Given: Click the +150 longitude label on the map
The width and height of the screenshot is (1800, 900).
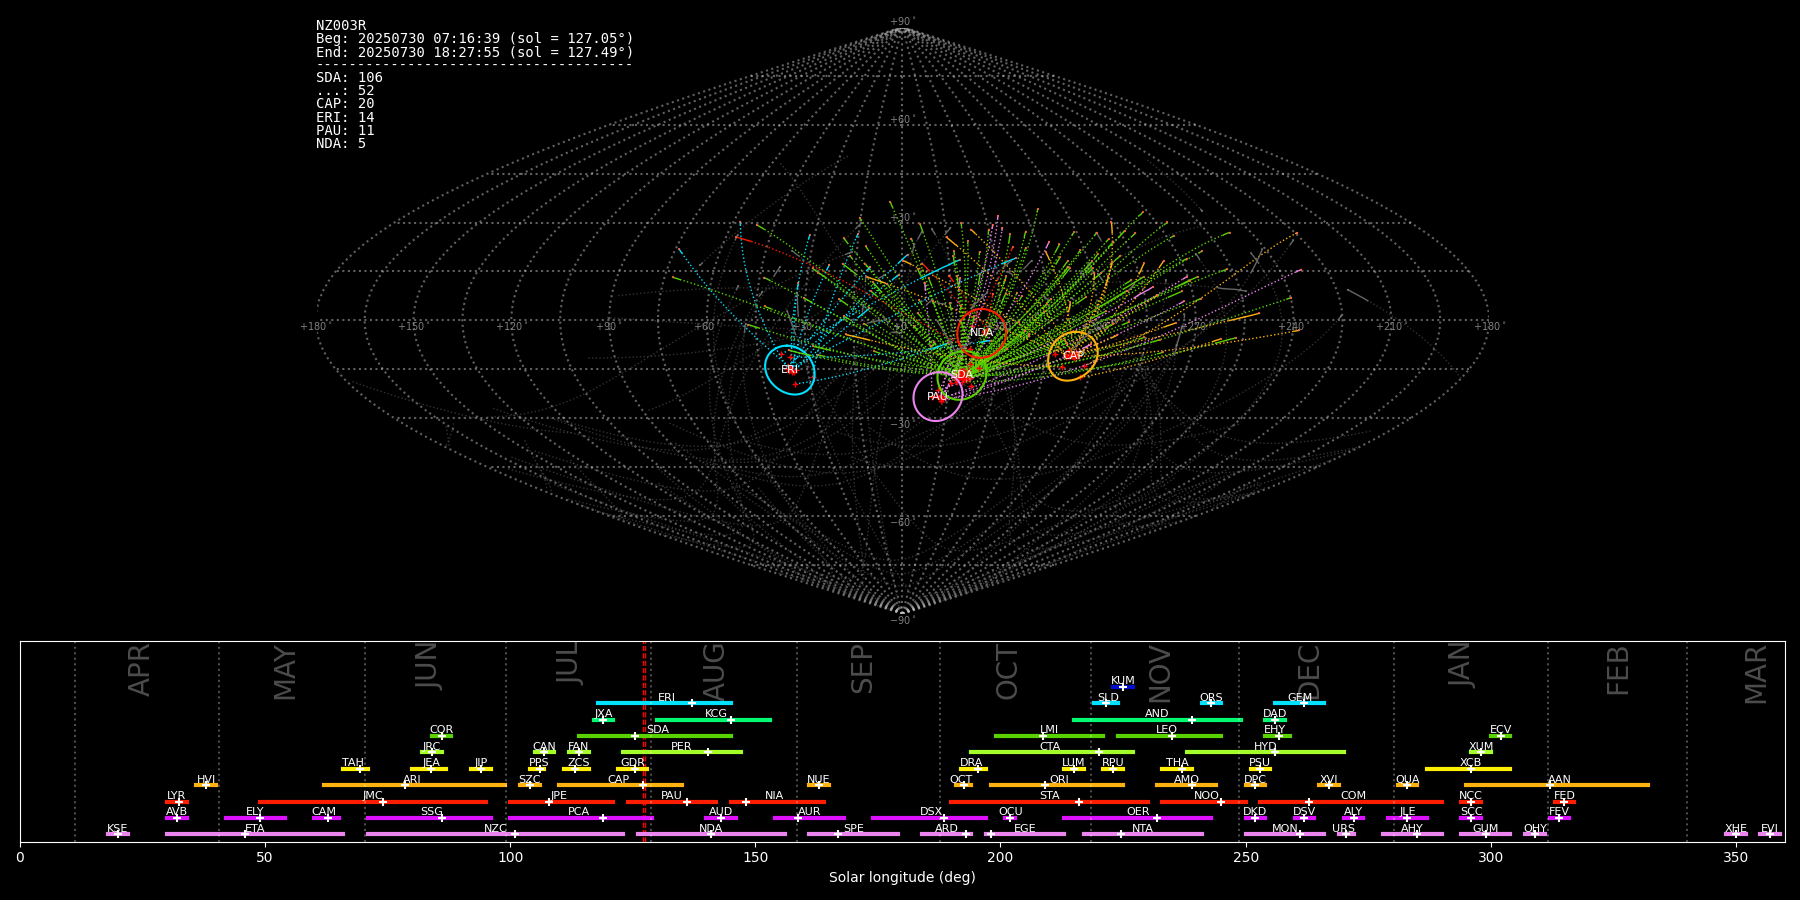Looking at the screenshot, I should click(x=411, y=327).
